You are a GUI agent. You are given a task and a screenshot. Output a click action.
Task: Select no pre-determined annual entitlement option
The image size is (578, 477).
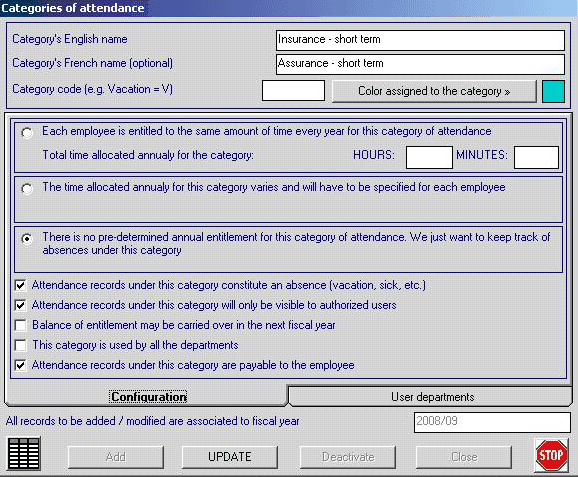[27, 239]
